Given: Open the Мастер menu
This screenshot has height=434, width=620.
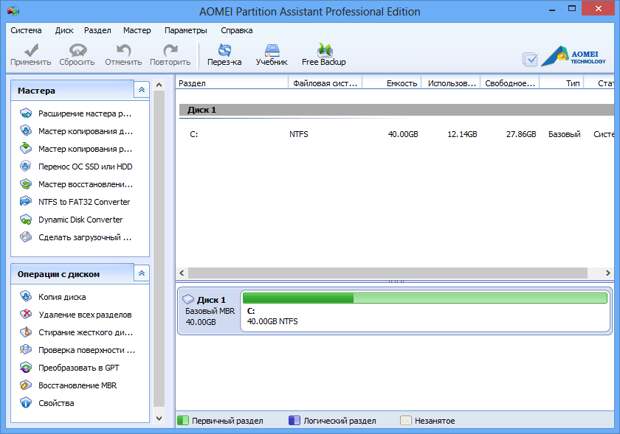Looking at the screenshot, I should pos(137,30).
